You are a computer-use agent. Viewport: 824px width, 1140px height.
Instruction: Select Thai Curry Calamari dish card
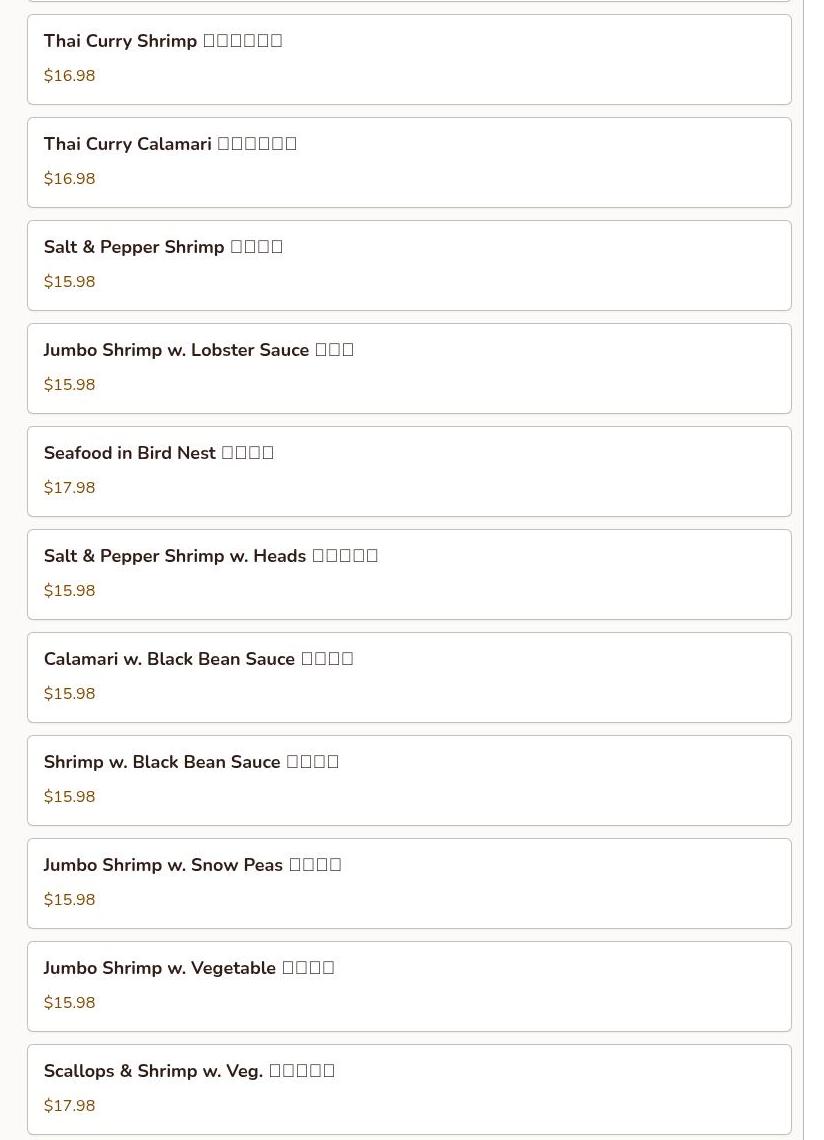(409, 163)
